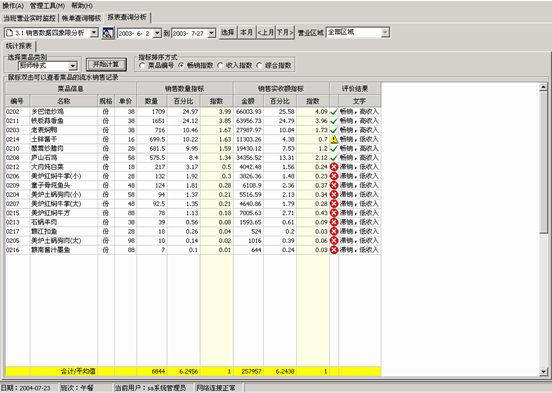This screenshot has width=552, height=393.
Task: Click the 合计/平均值 summary label
Action: click(x=78, y=371)
